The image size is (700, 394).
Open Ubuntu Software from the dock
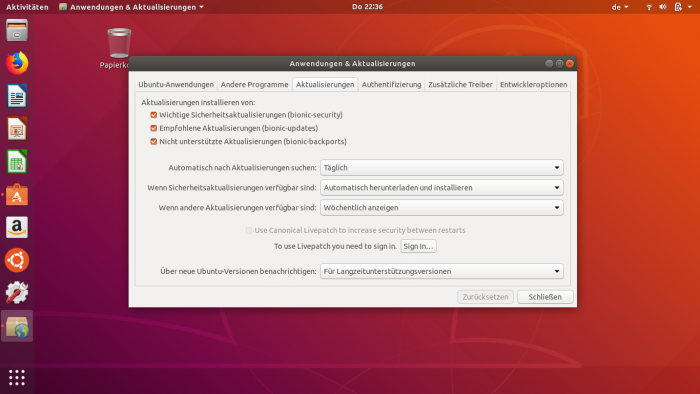[x=17, y=195]
